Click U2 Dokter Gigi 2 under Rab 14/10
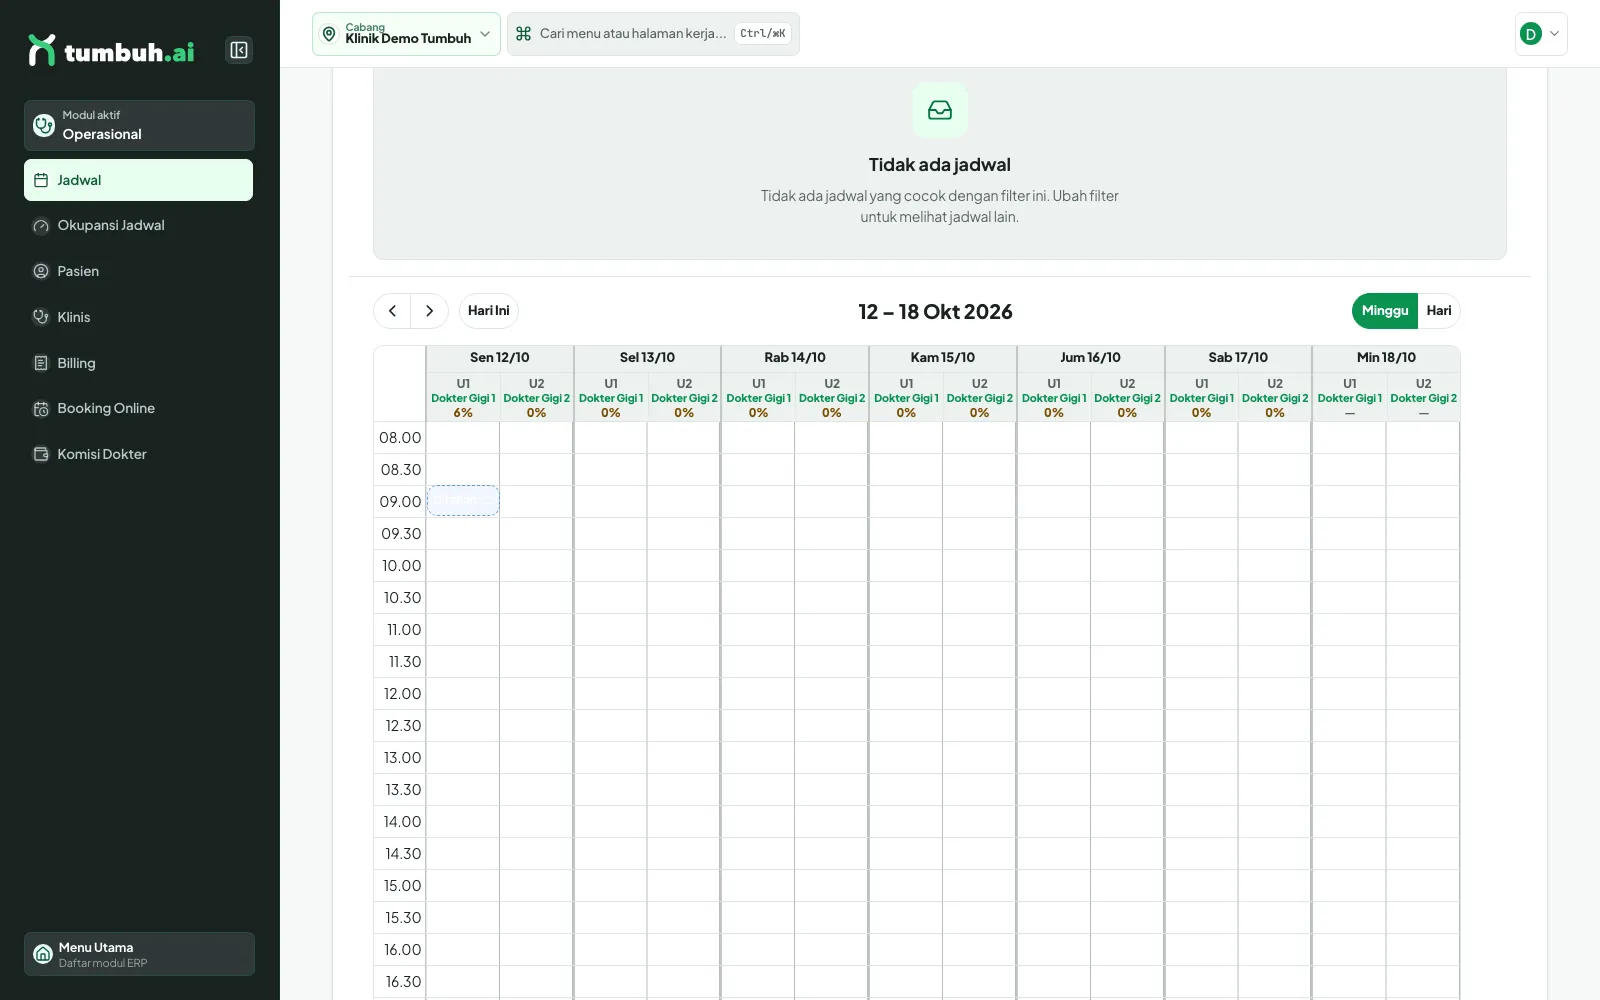Image resolution: width=1600 pixels, height=1000 pixels. [x=832, y=398]
